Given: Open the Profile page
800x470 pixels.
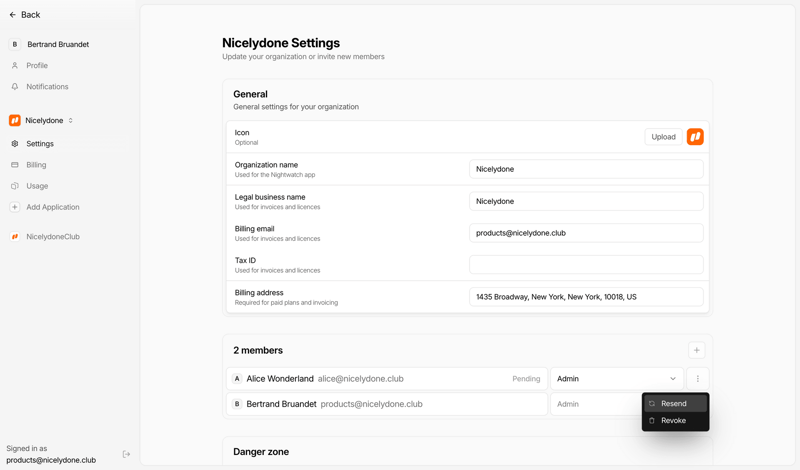Looking at the screenshot, I should pyautogui.click(x=37, y=65).
